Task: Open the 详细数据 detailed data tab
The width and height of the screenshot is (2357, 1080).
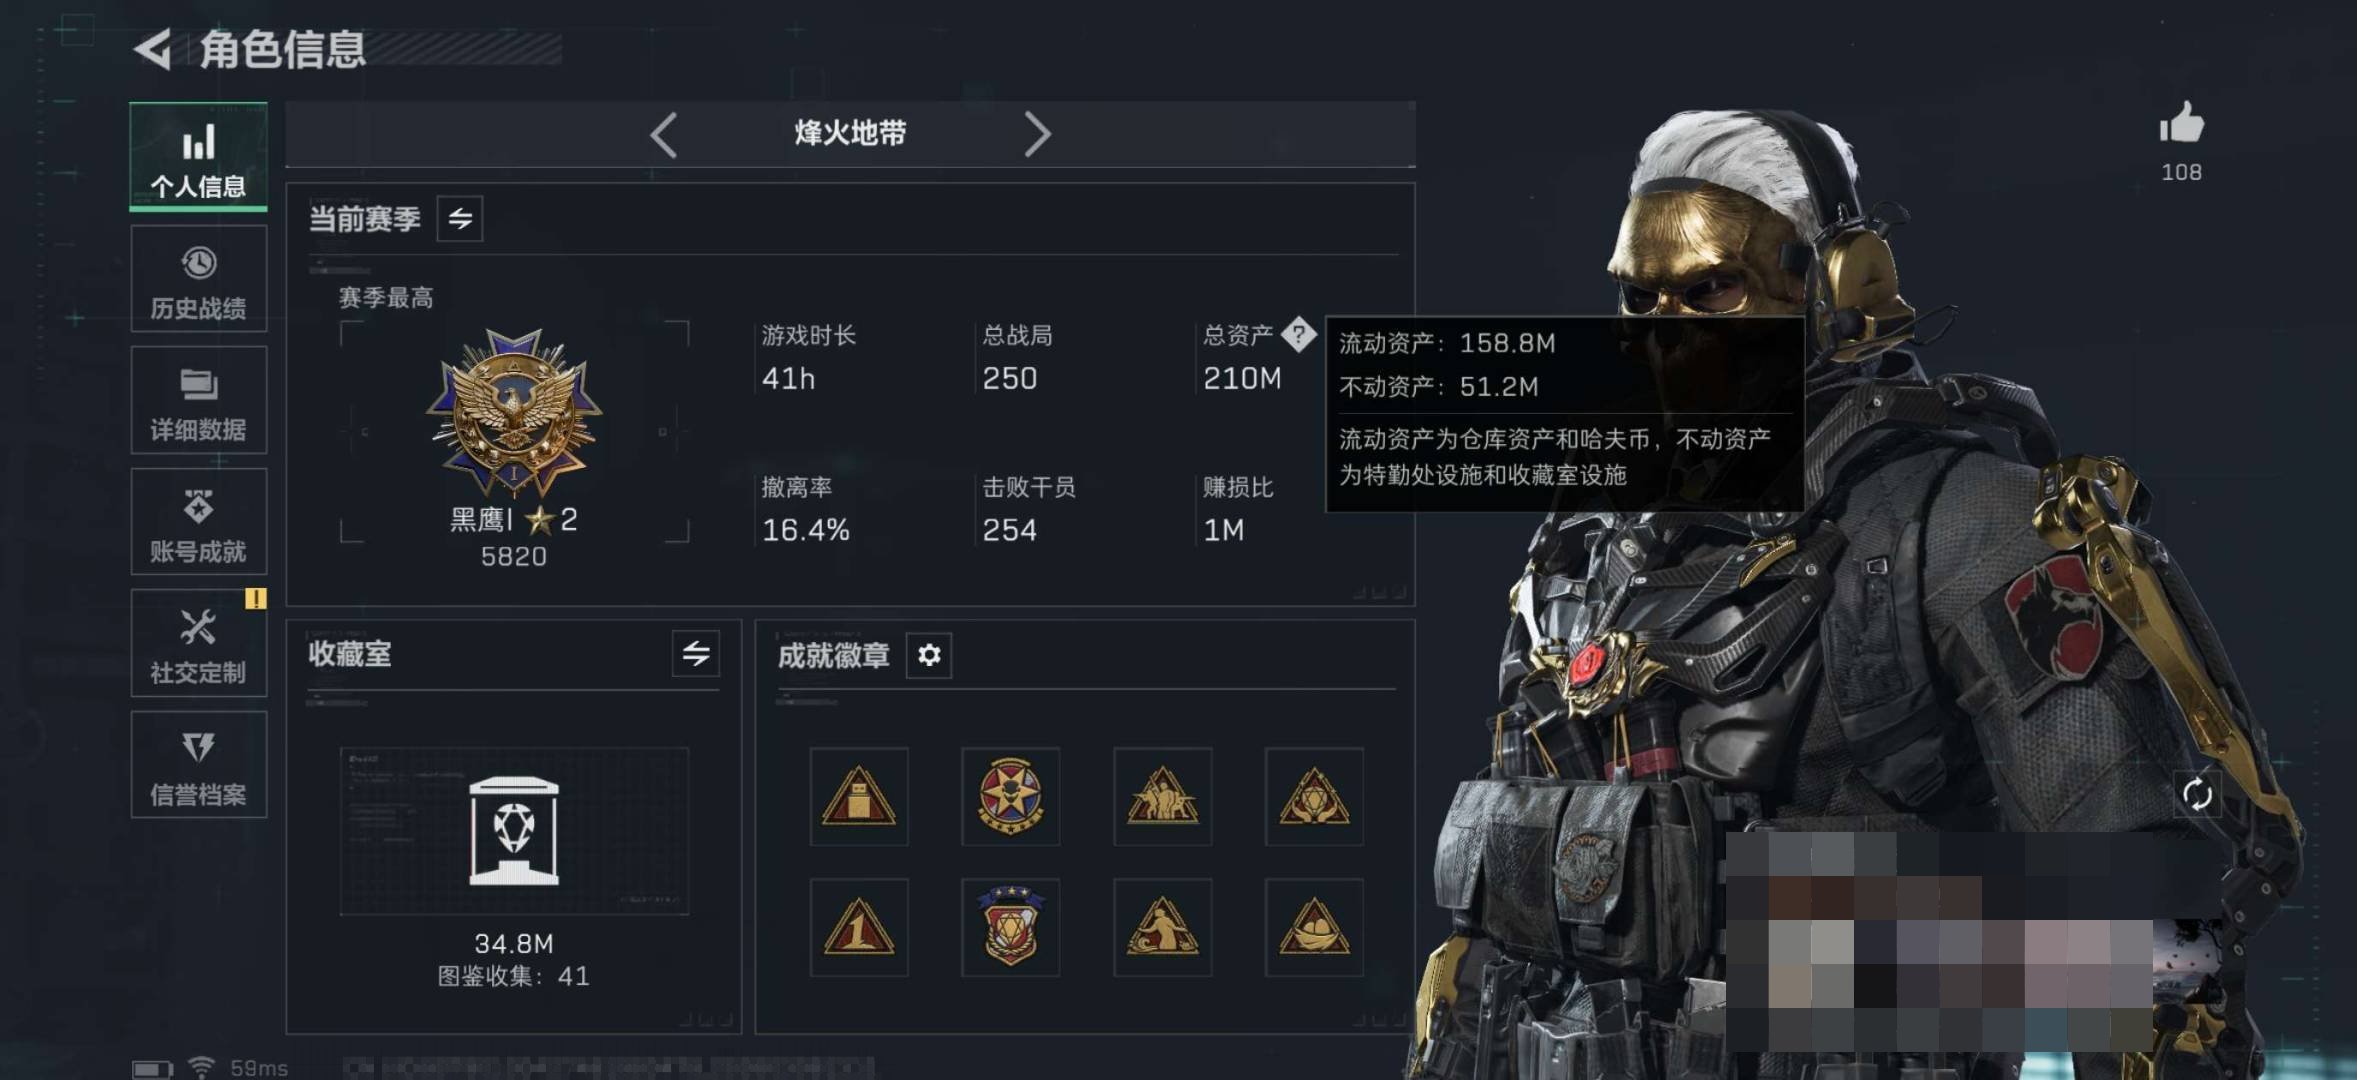Action: [199, 400]
